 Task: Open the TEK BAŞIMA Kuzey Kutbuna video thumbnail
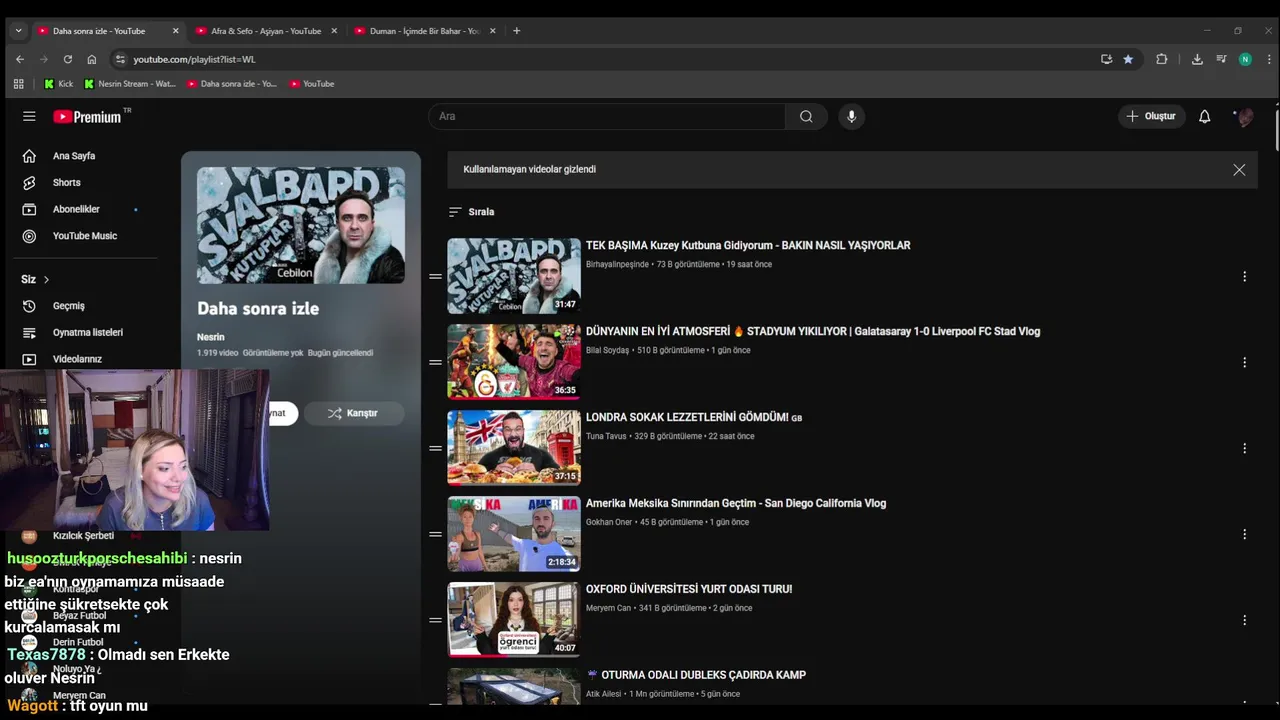pos(514,276)
